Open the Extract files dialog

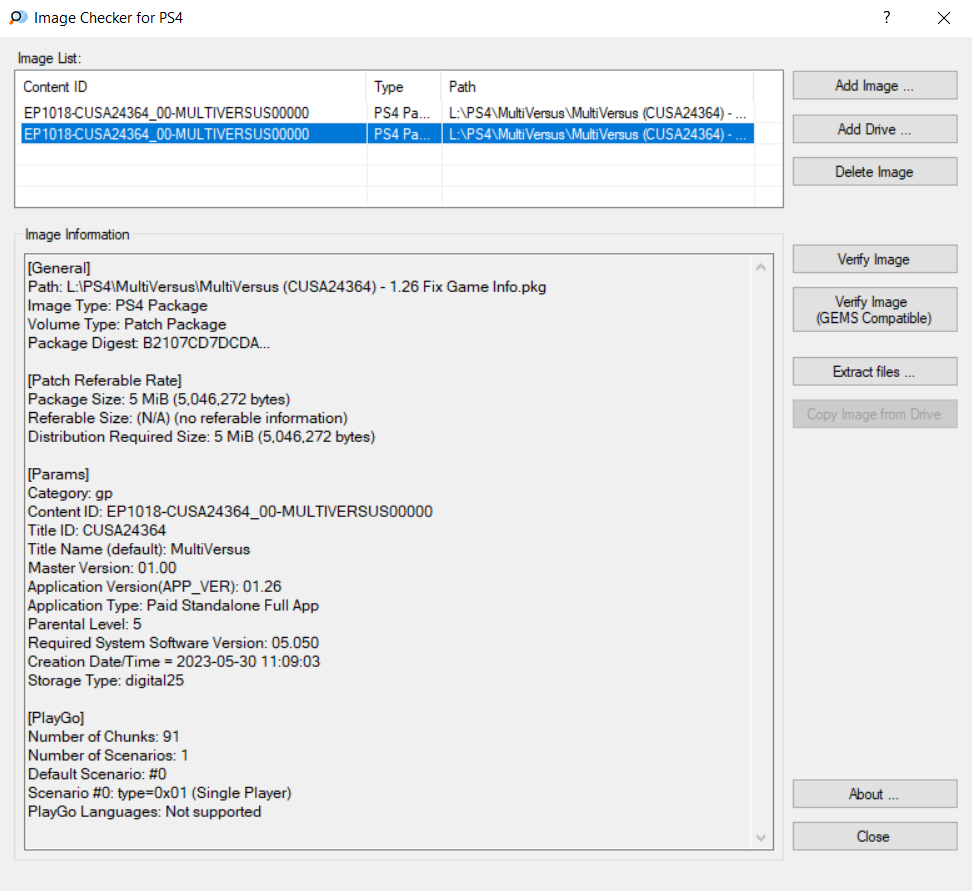874,372
